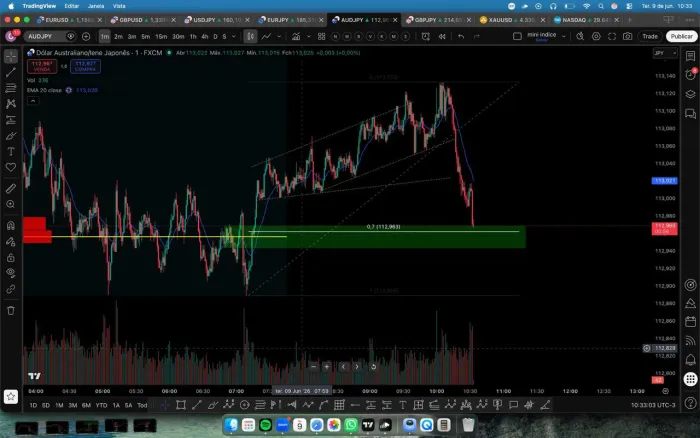Open the object tree layers panel
This screenshot has height=438, width=700.
(691, 94)
